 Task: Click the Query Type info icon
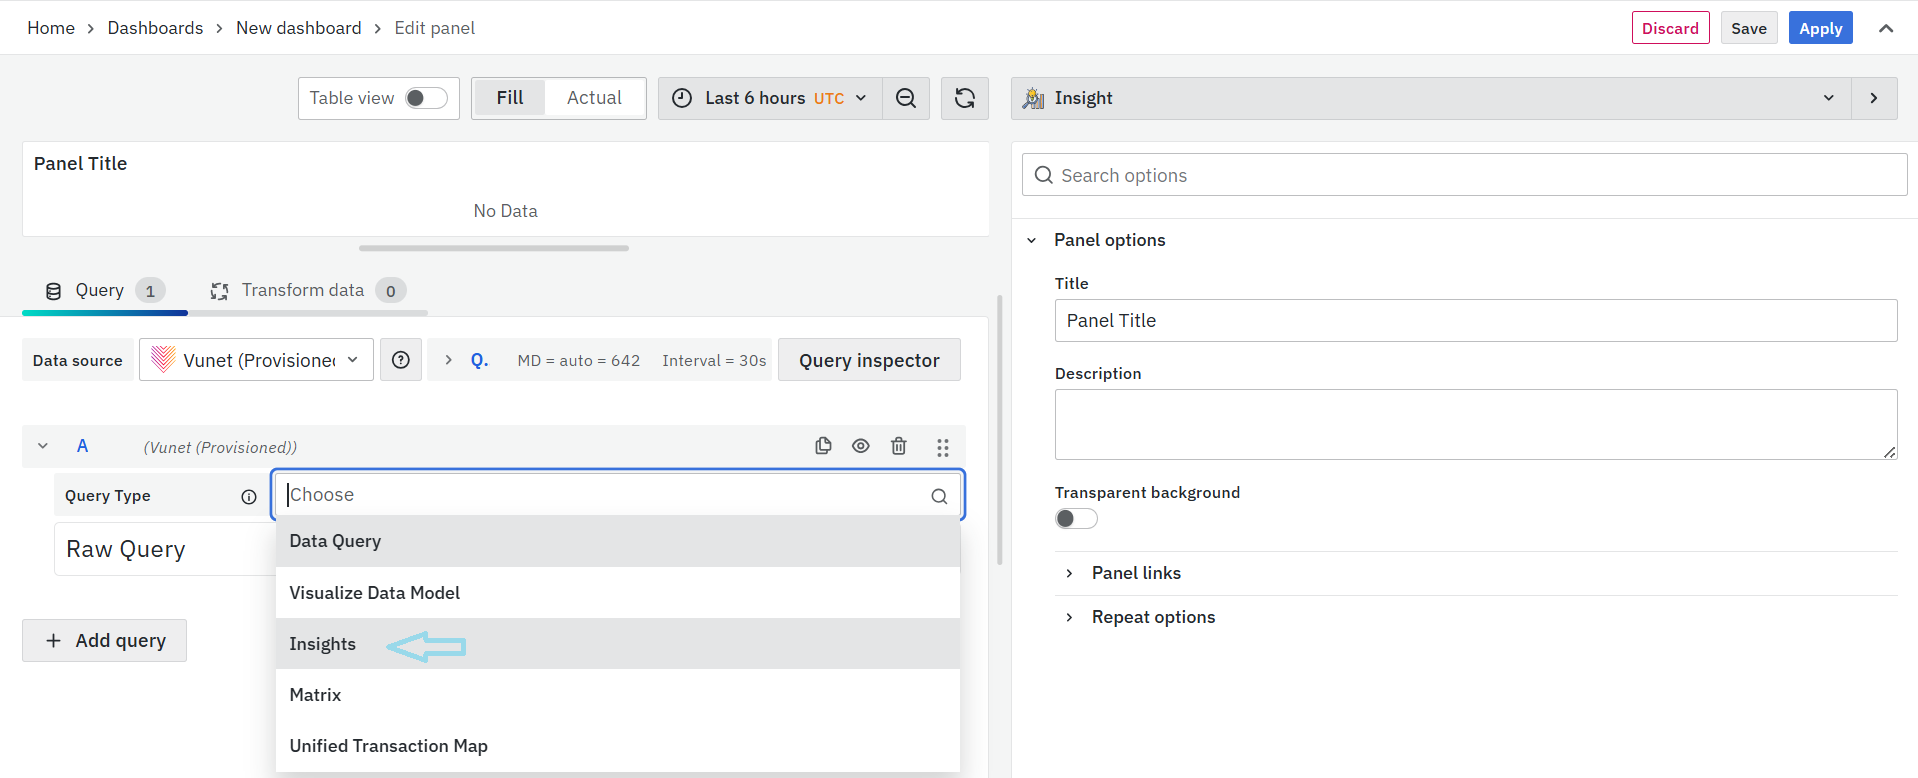coord(249,497)
